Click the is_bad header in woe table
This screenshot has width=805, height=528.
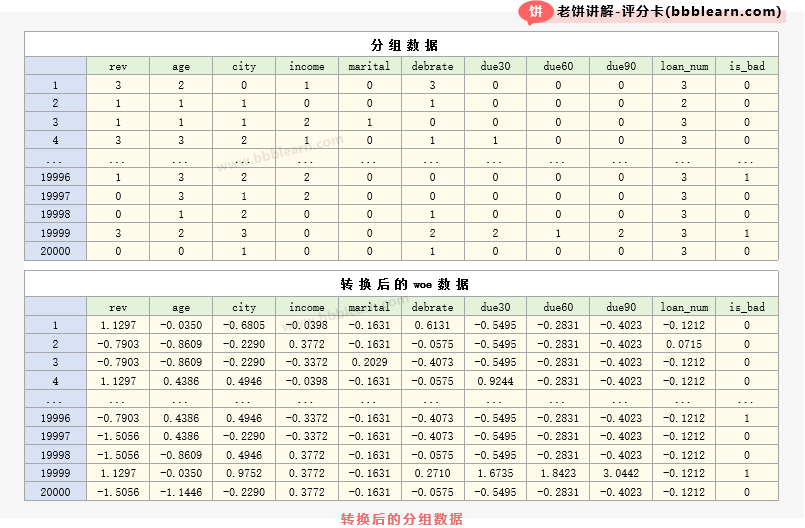[x=747, y=307]
